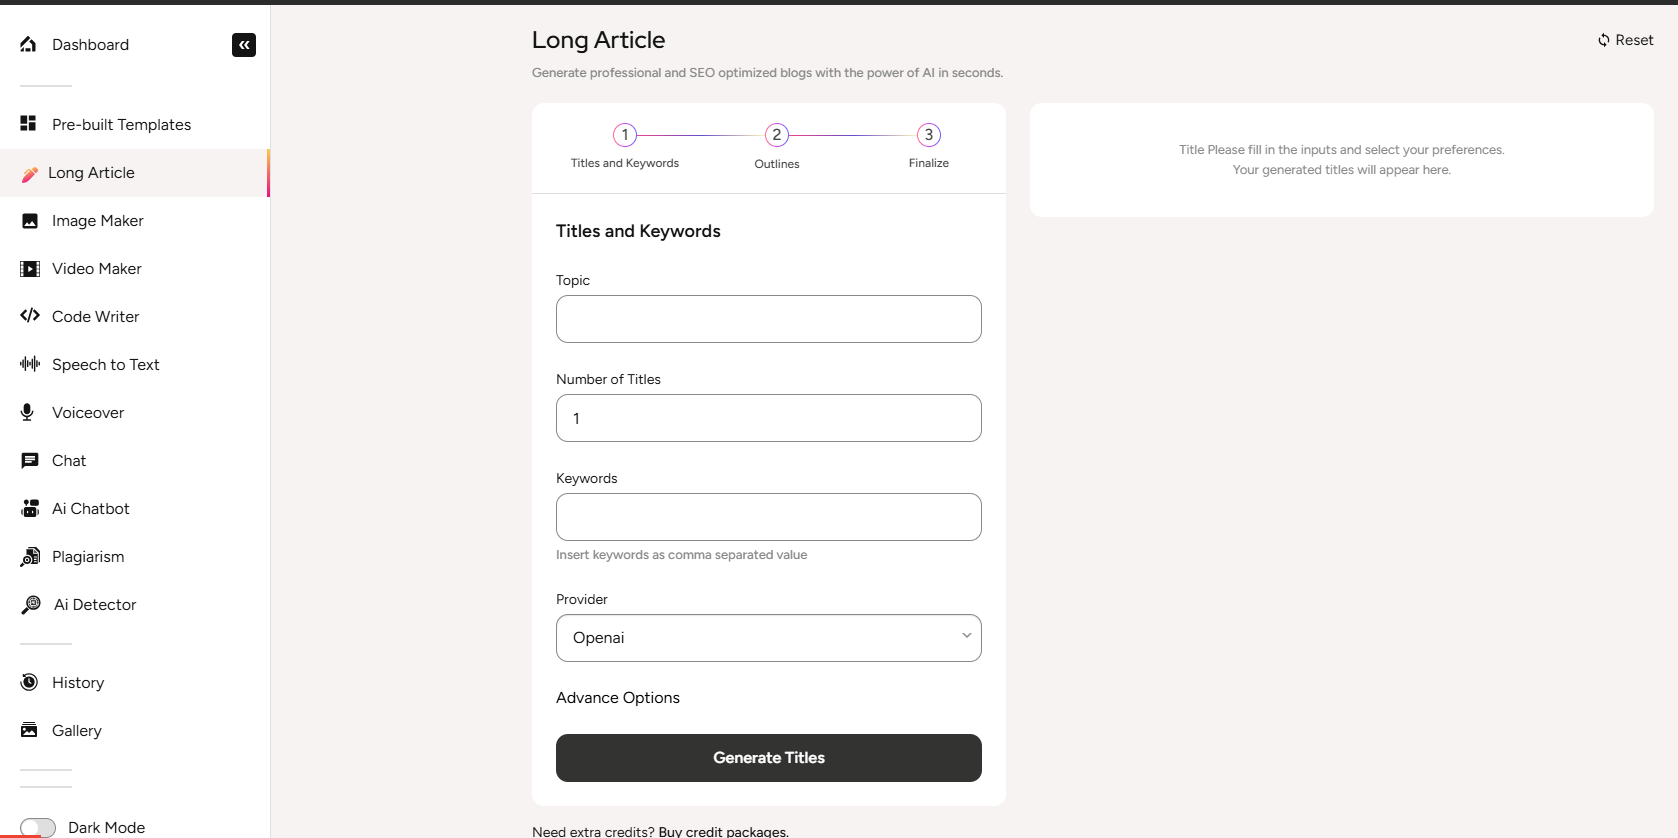Viewport: 1678px width, 838px height.
Task: Click the Voiceover microphone icon
Action: [x=28, y=412]
